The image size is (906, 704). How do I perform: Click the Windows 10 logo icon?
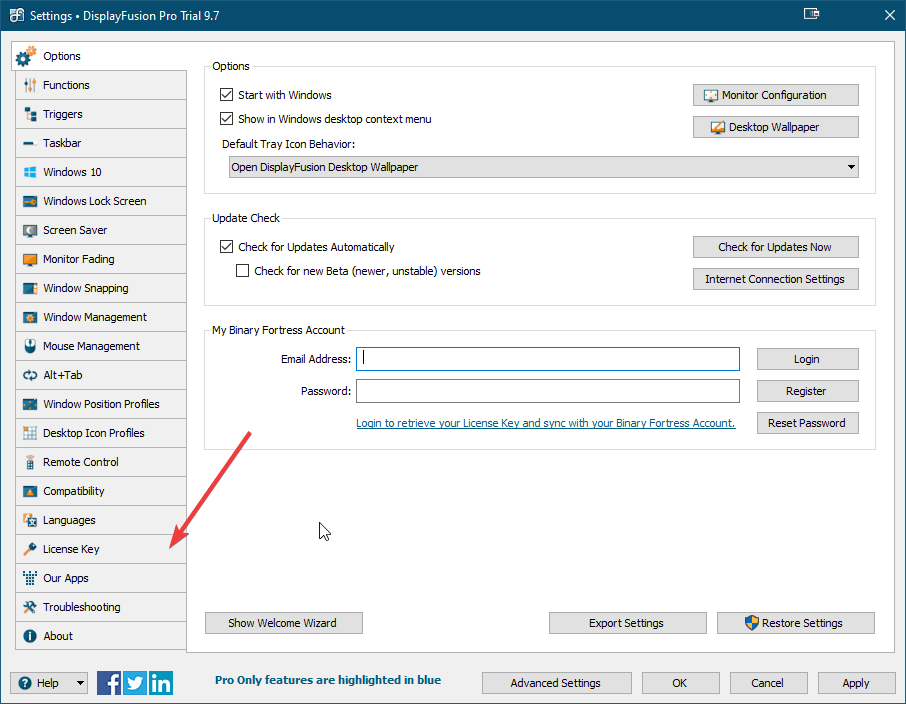pos(30,172)
